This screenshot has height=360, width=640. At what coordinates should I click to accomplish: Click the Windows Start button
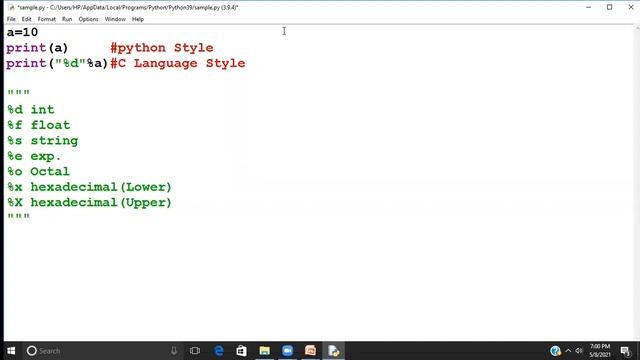(x=11, y=351)
